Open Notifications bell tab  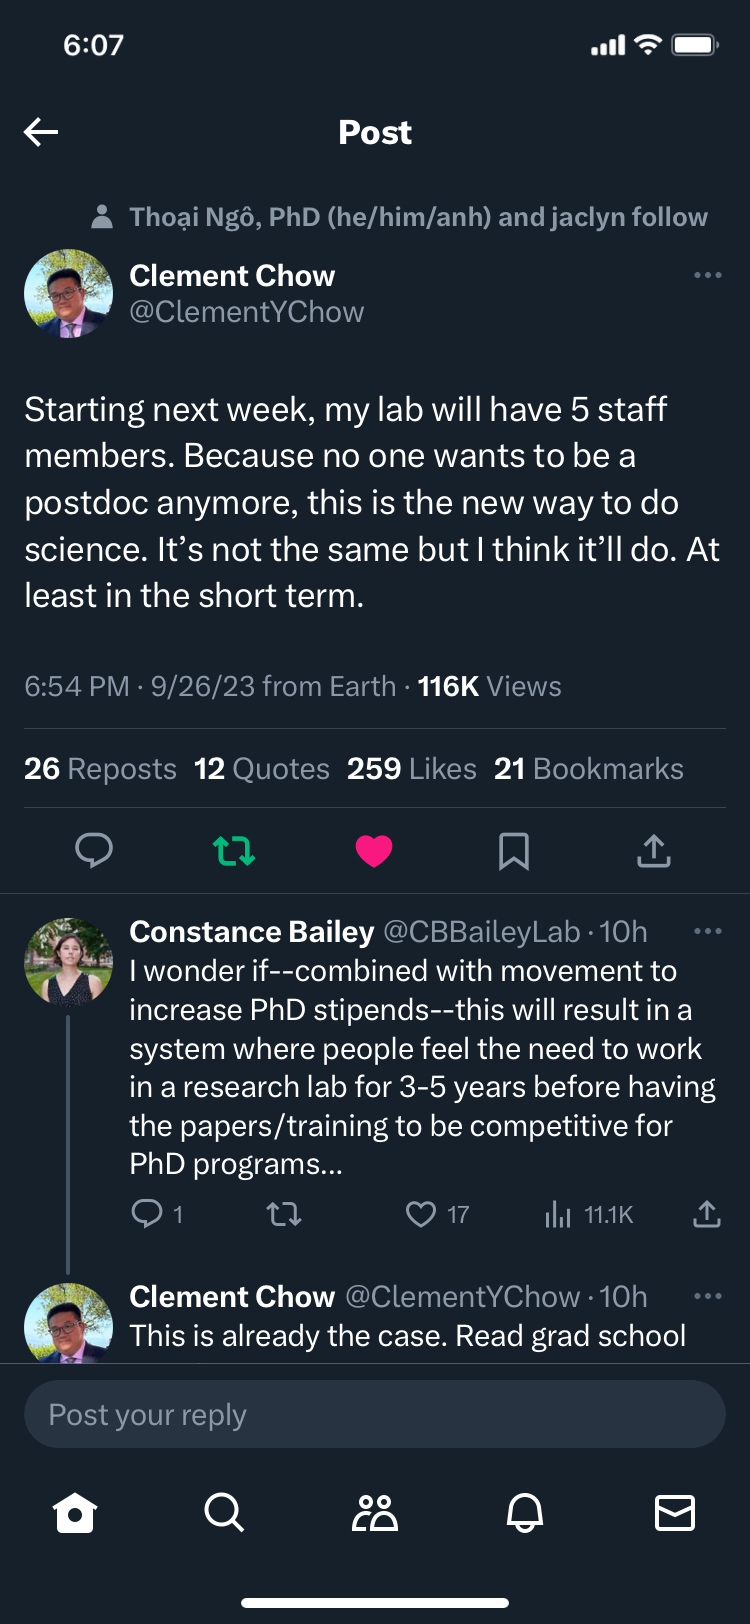pos(525,1513)
